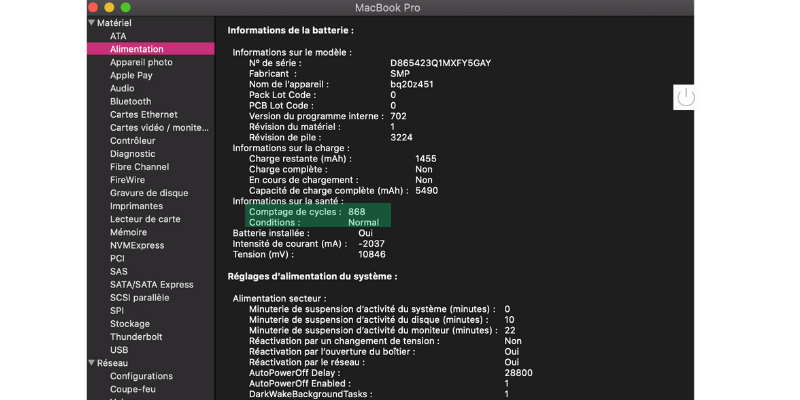Click Charge restante value 1455
Screen dimensions: 800x400
(x=426, y=159)
